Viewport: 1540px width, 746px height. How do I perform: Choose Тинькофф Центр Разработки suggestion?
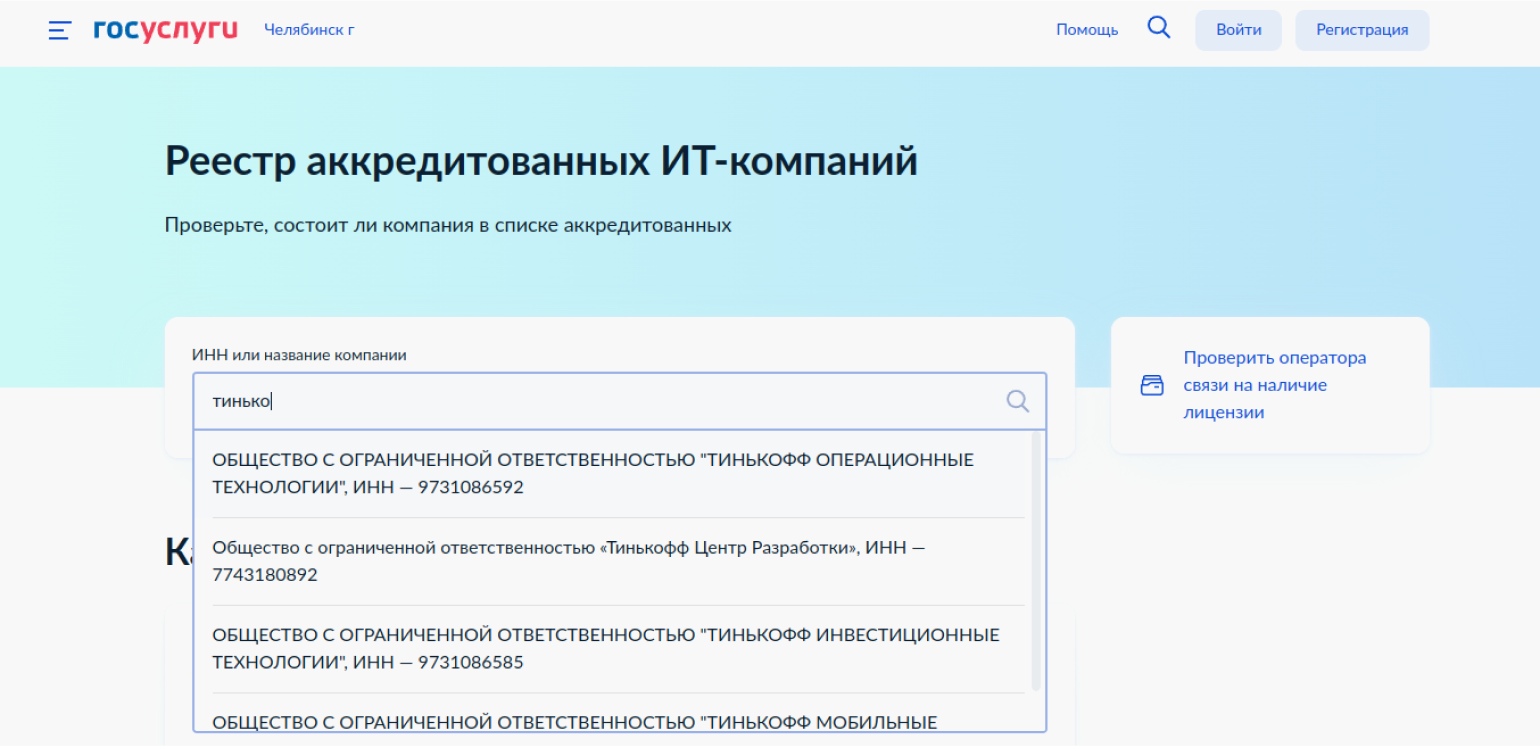568,561
